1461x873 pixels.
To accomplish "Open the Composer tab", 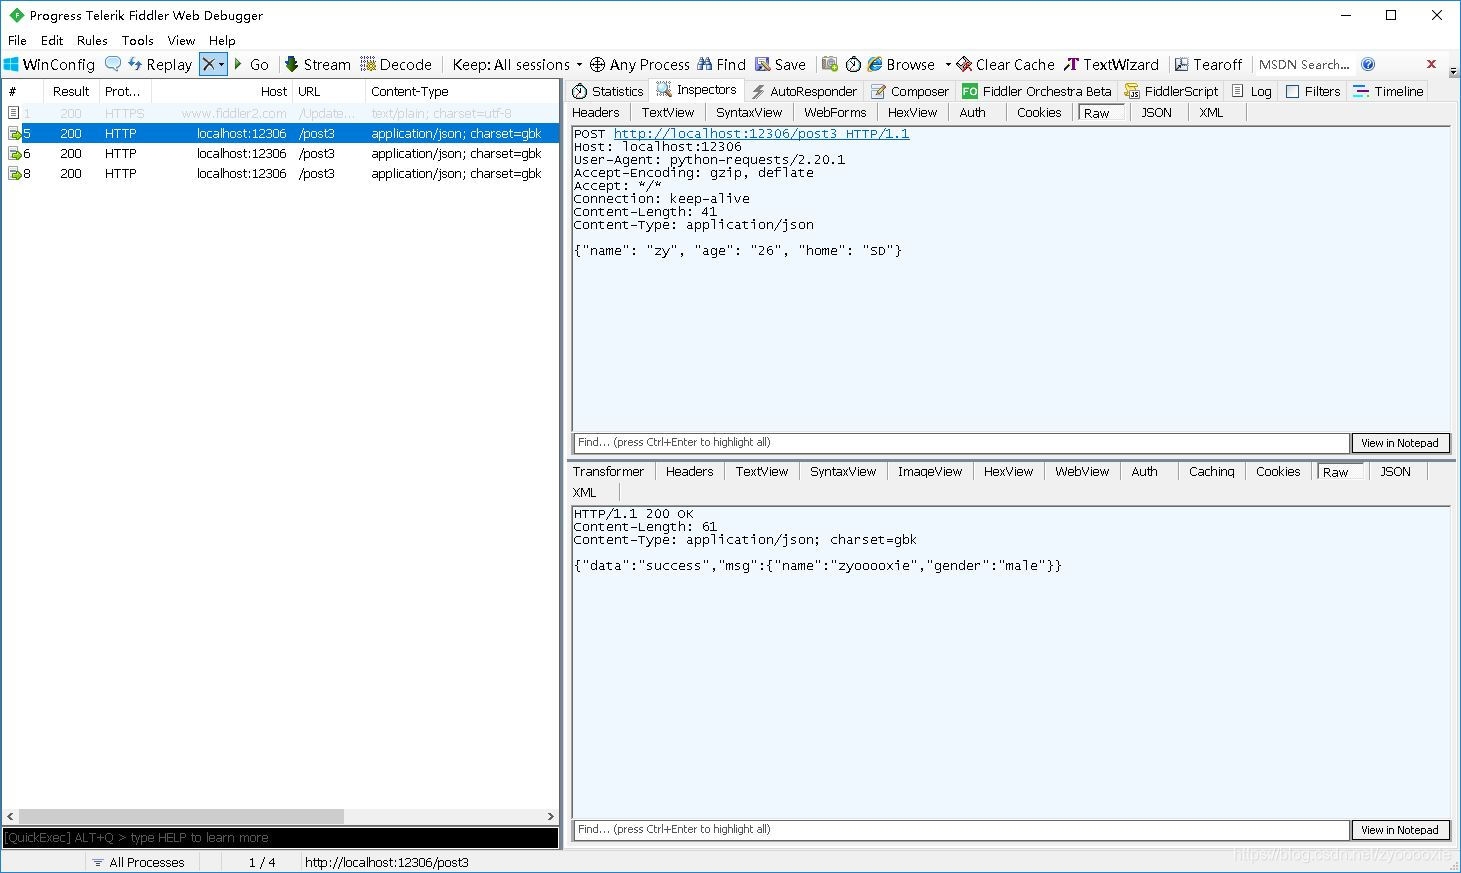I will pos(909,91).
